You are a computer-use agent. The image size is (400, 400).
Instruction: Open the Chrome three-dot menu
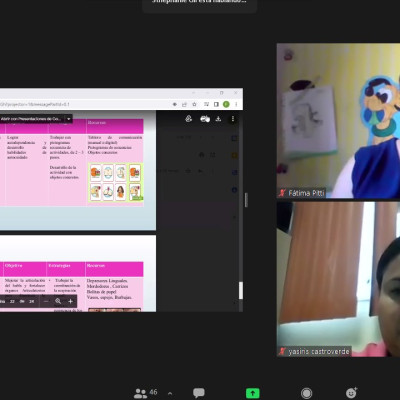(236, 104)
